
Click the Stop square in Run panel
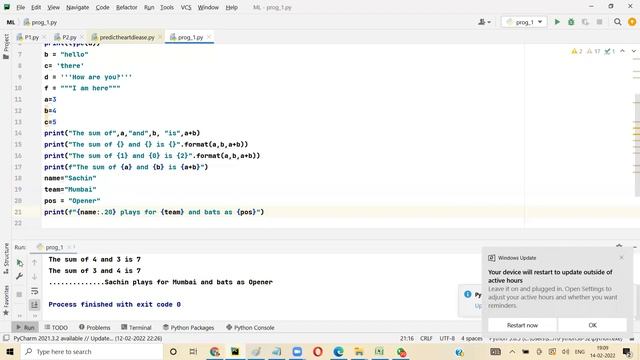[x=19, y=294]
